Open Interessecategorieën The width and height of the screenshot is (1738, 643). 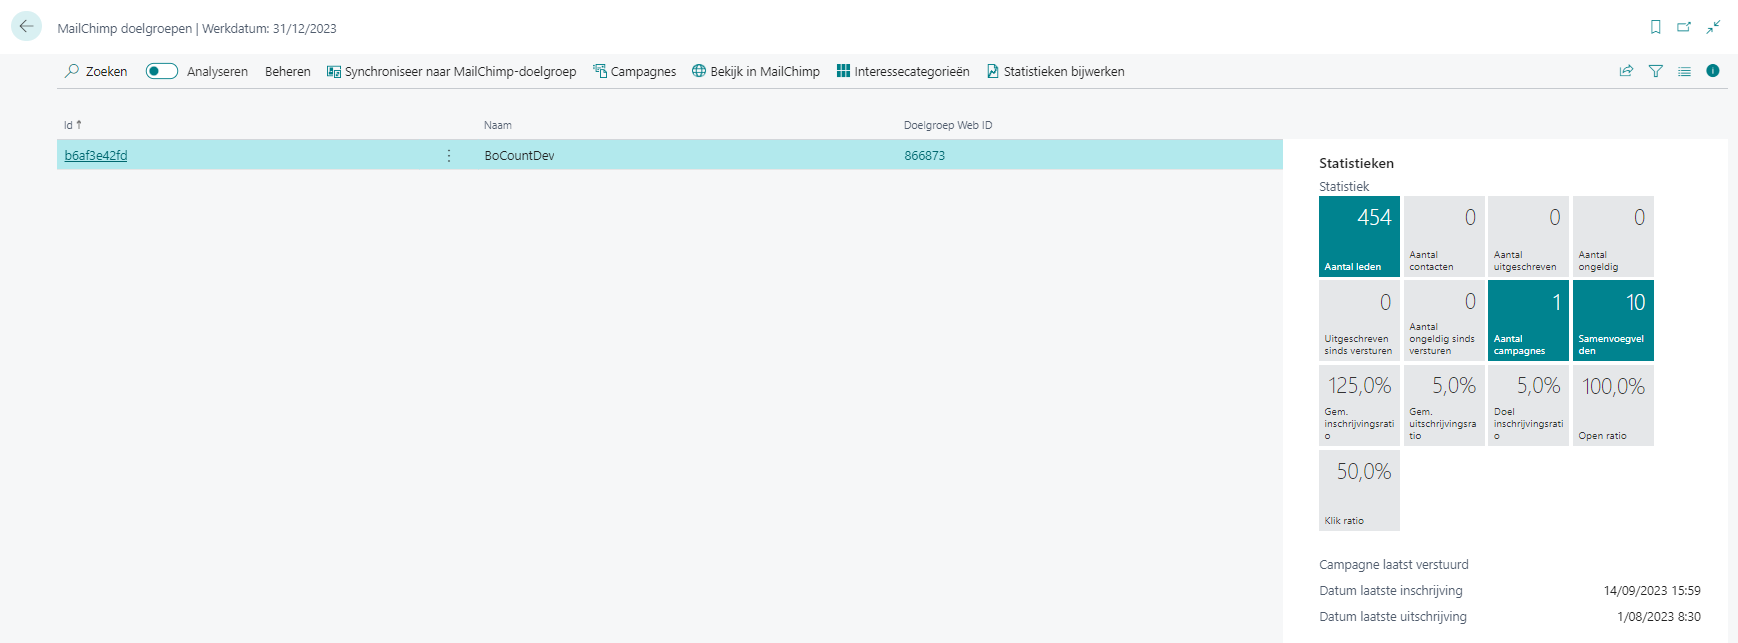[x=903, y=71]
